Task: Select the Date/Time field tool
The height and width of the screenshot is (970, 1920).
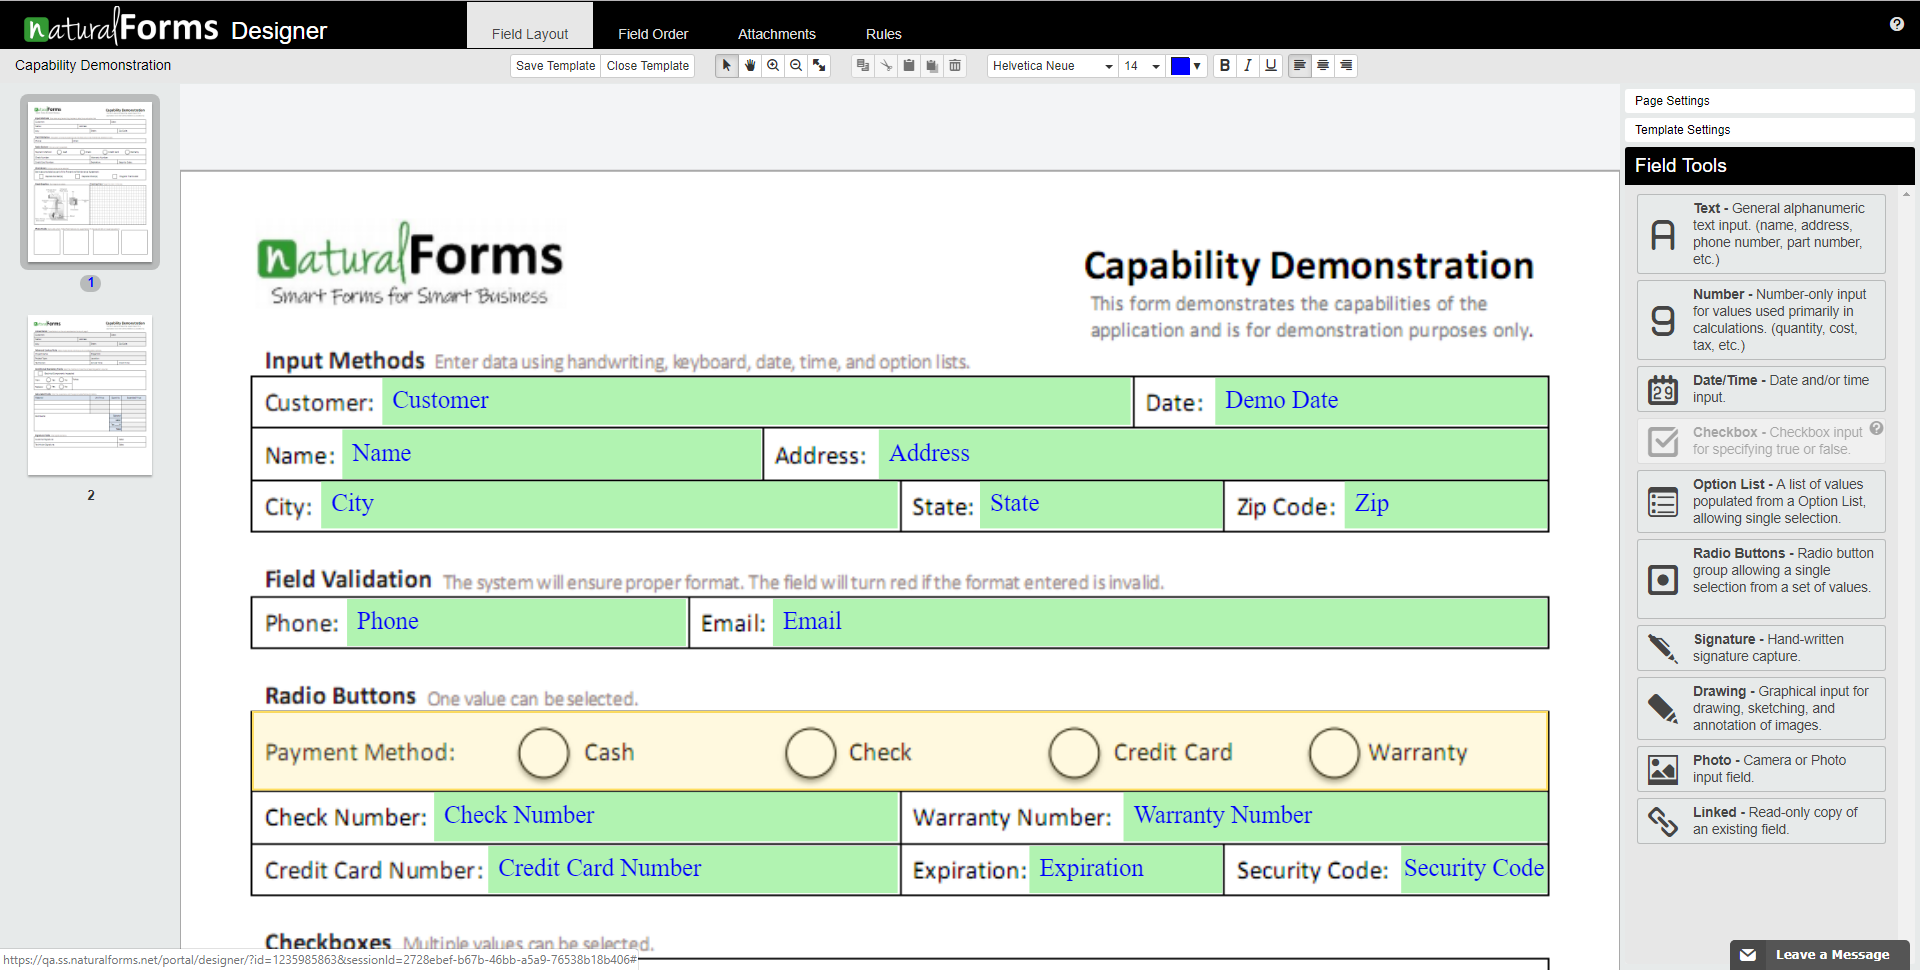Action: [1761, 389]
